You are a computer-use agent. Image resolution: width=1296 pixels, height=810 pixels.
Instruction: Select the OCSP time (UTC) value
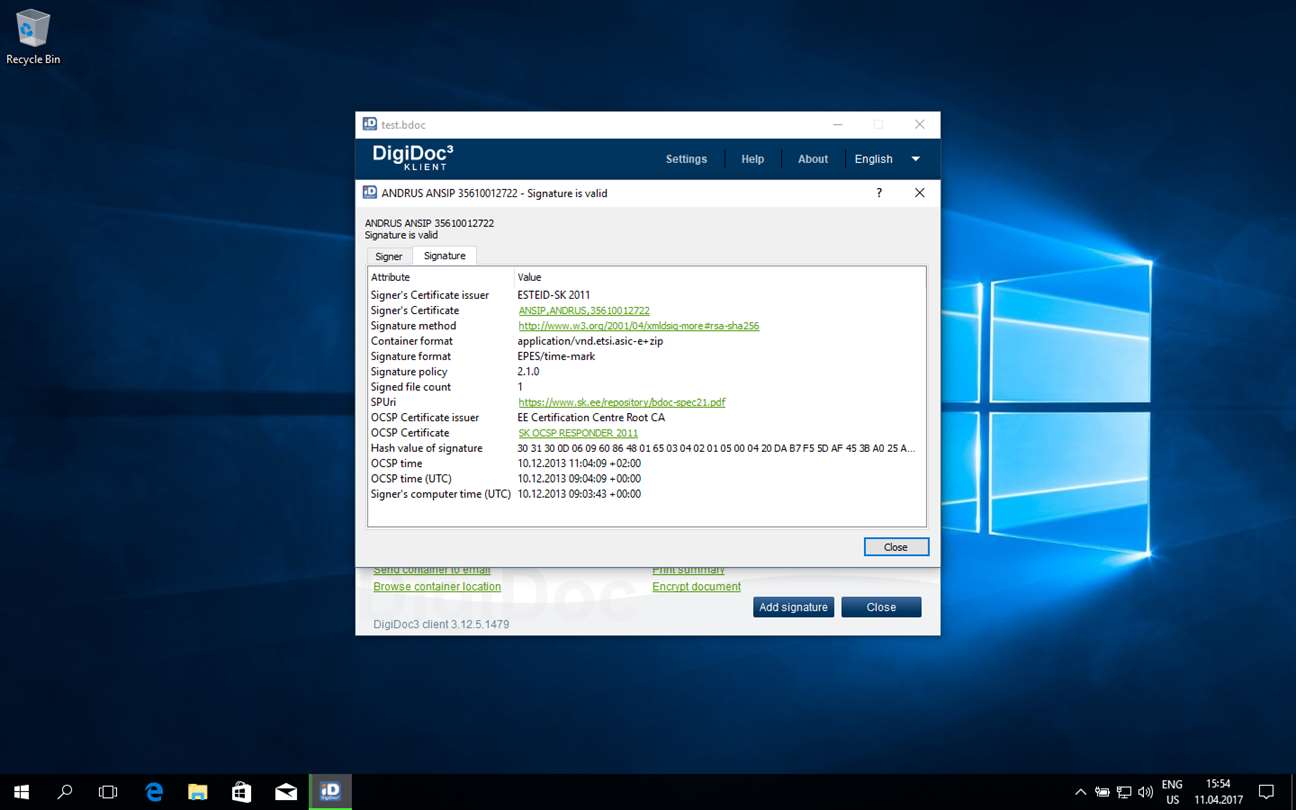coord(579,479)
